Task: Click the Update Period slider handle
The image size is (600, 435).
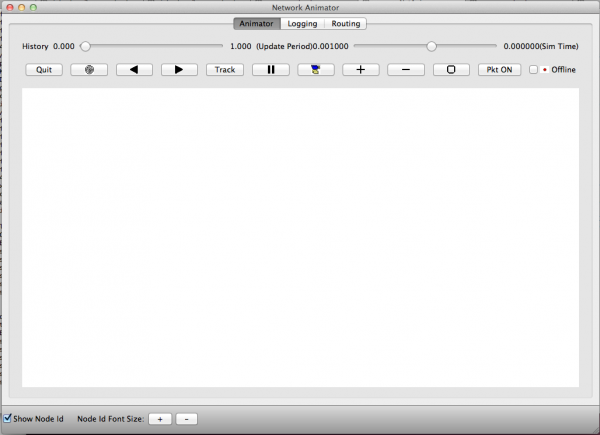Action: click(x=431, y=46)
